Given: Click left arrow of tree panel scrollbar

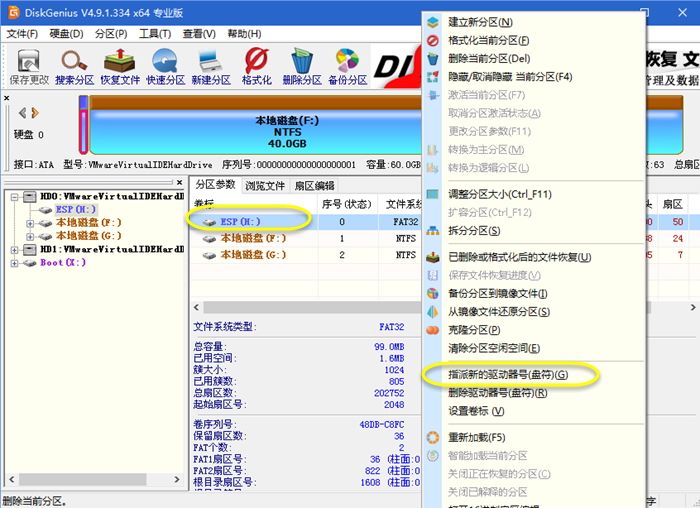Looking at the screenshot, I should [x=12, y=479].
